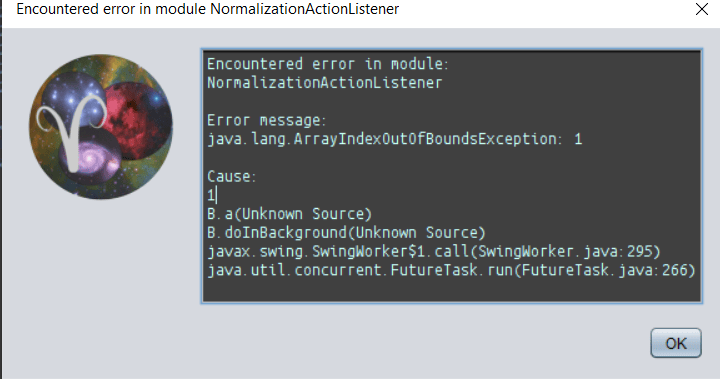Click the 'Error message:' heading line
Screen dimensions: 720x379
coord(266,120)
